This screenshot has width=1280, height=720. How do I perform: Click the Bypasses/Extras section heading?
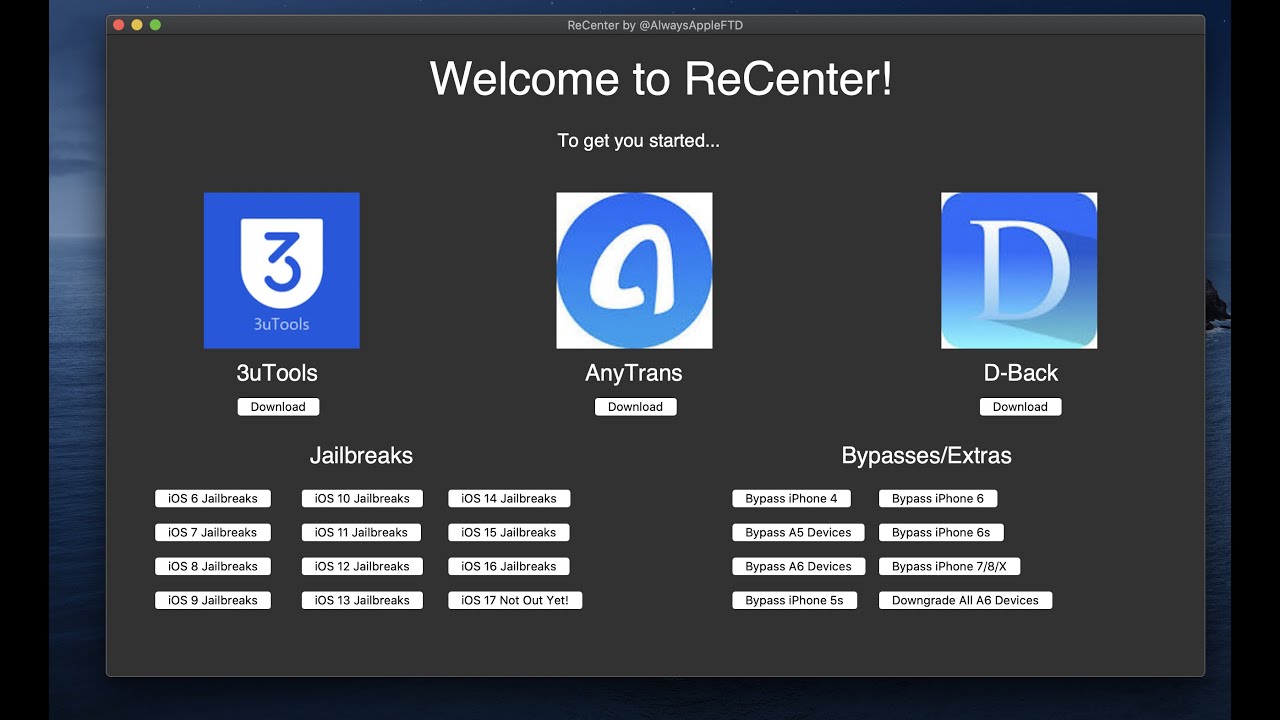point(927,456)
